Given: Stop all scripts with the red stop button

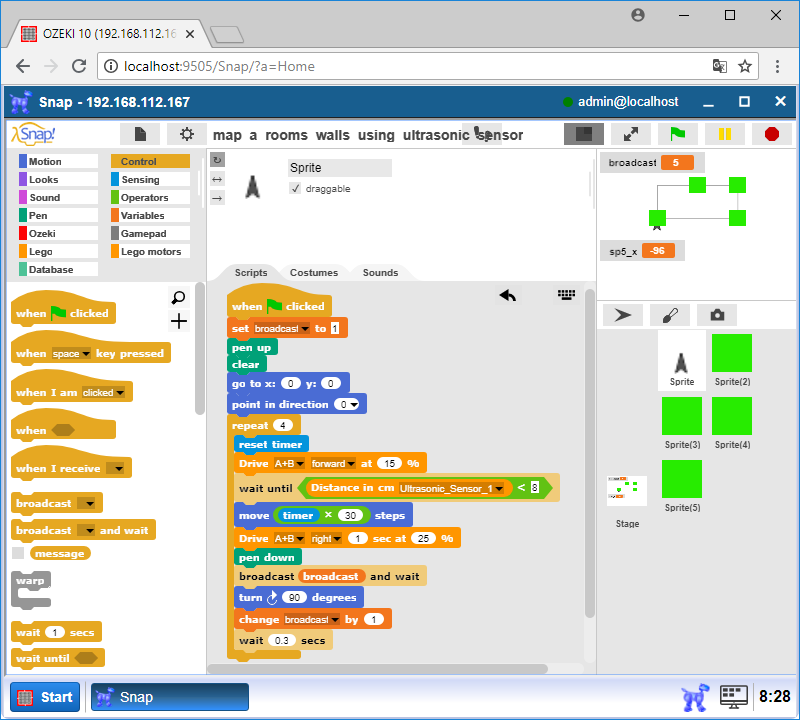Looking at the screenshot, I should [x=772, y=134].
